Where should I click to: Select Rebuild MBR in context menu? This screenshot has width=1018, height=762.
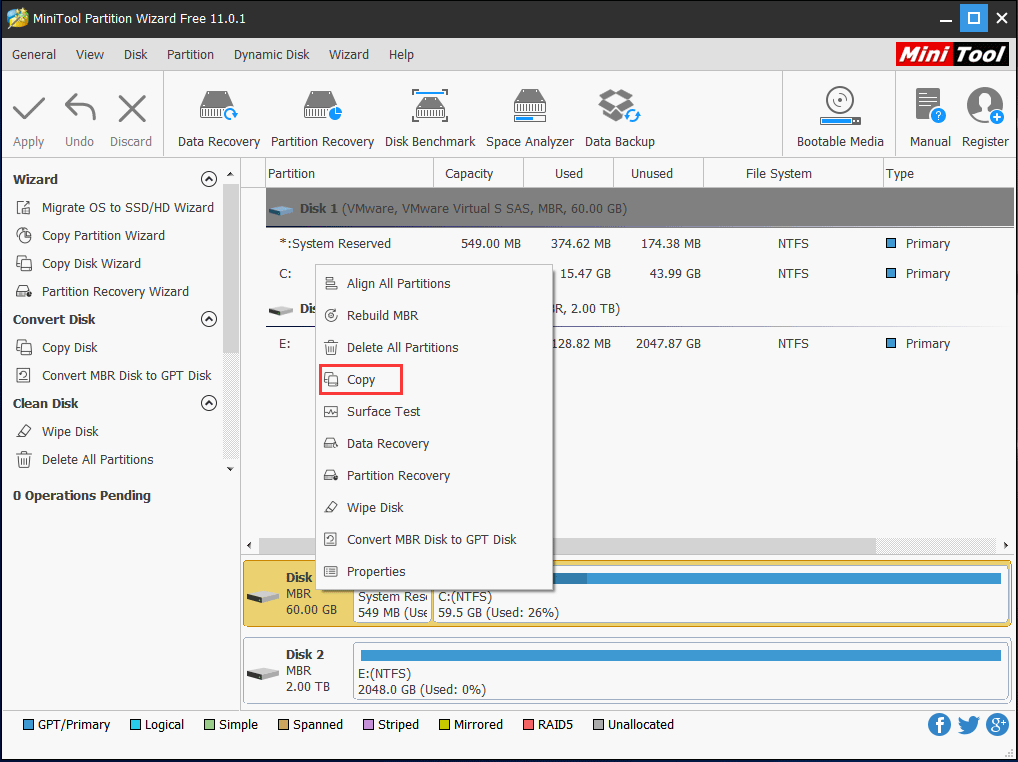pos(434,315)
